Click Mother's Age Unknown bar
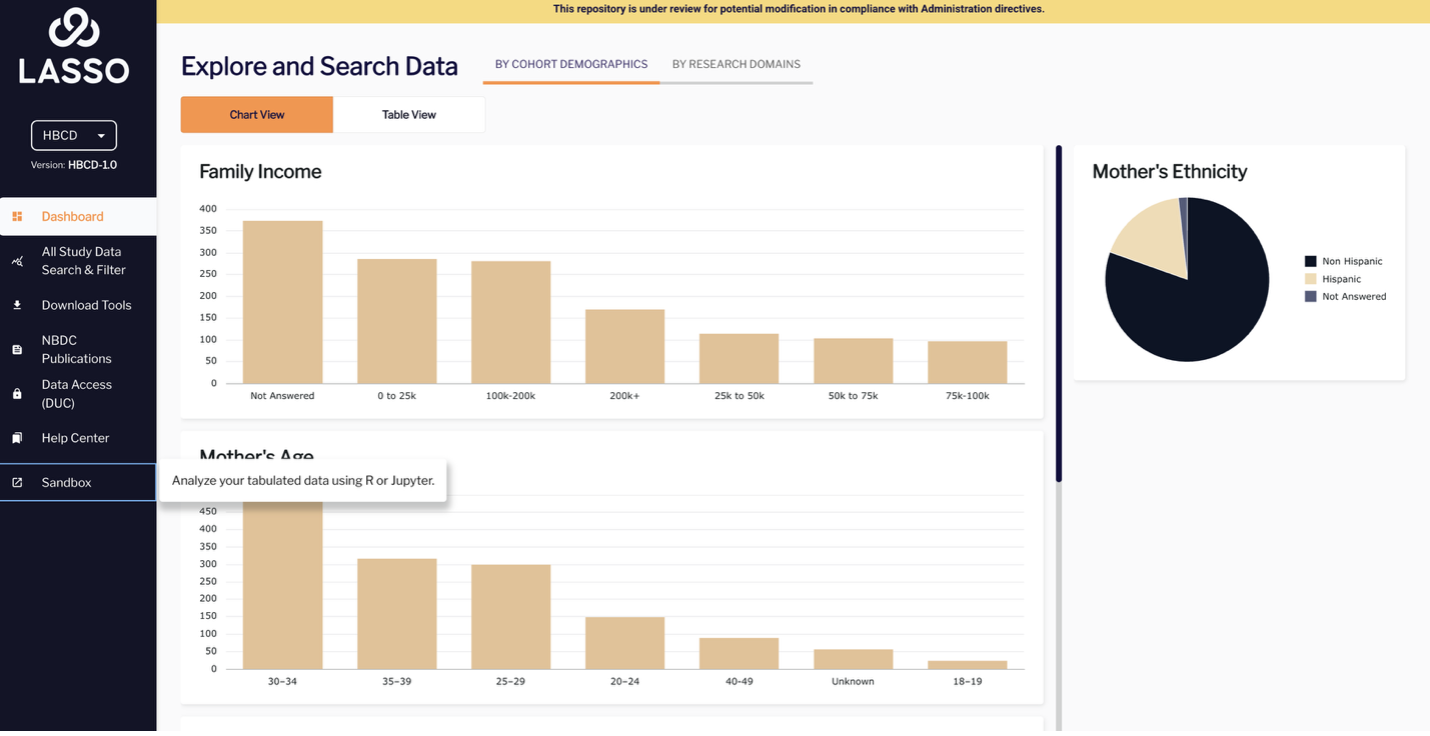Viewport: 1430px width, 736px height. point(853,659)
